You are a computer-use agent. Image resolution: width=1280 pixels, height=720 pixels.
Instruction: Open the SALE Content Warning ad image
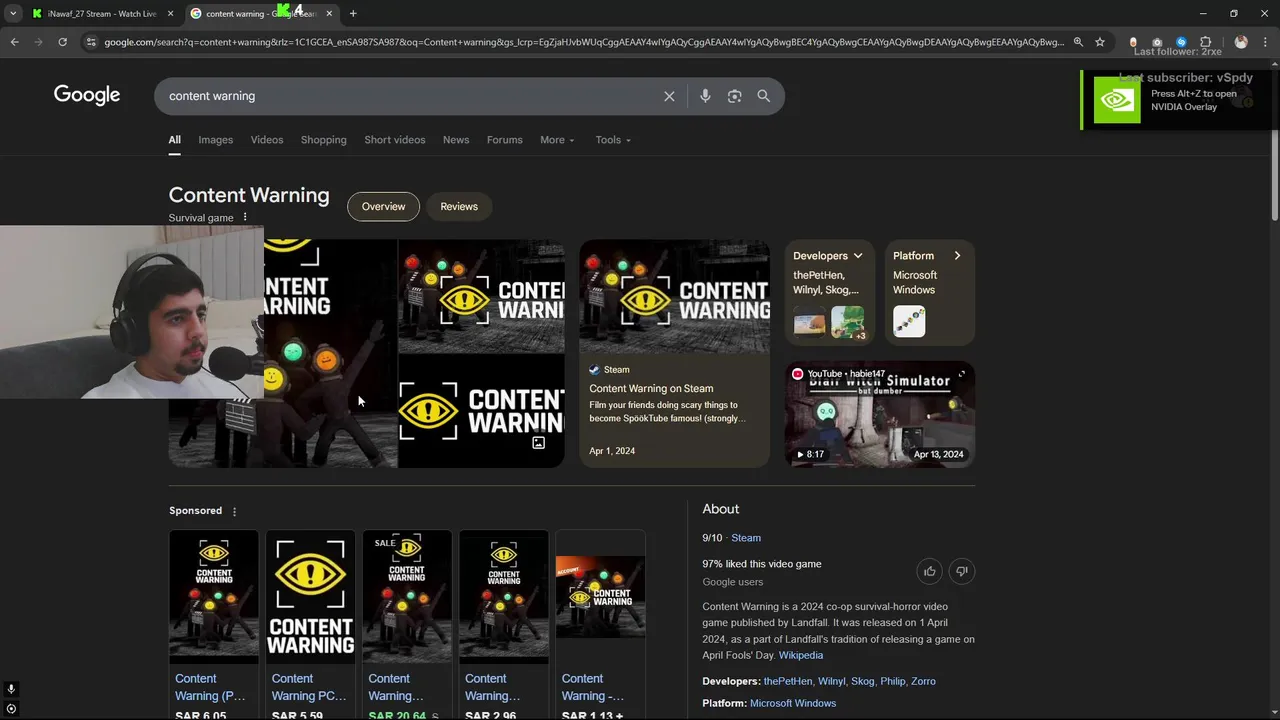[407, 597]
